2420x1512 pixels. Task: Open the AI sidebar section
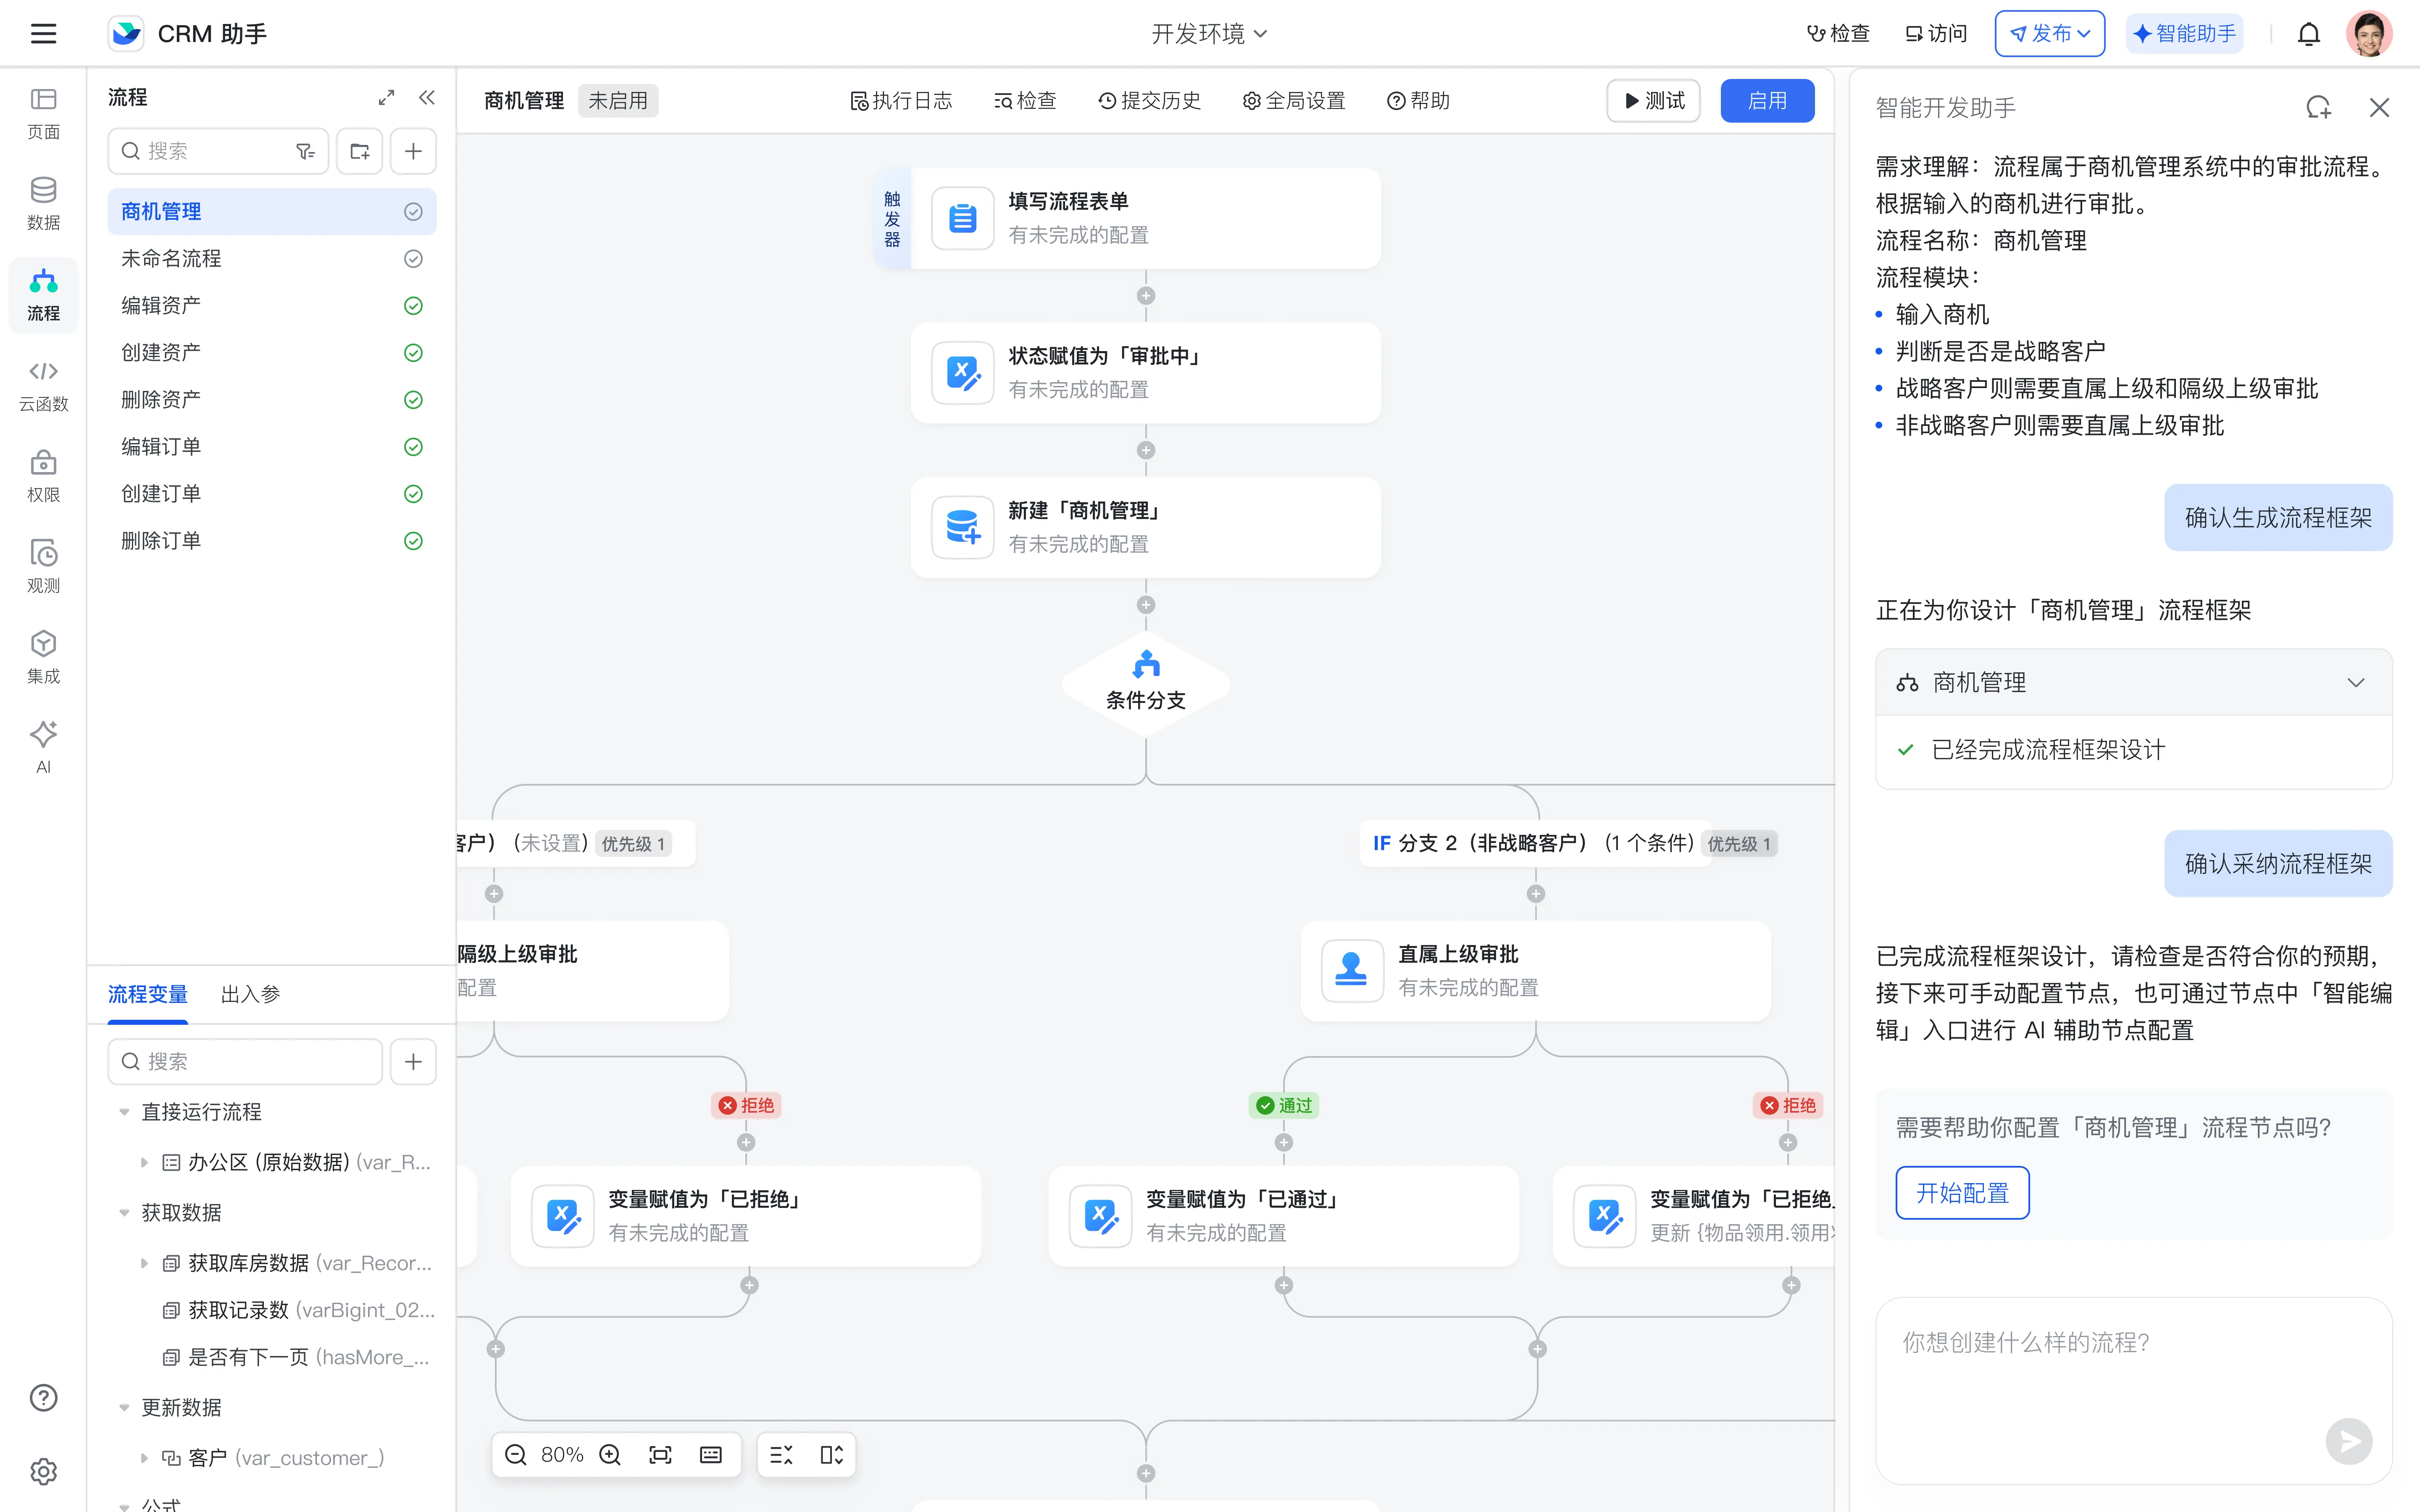43,748
